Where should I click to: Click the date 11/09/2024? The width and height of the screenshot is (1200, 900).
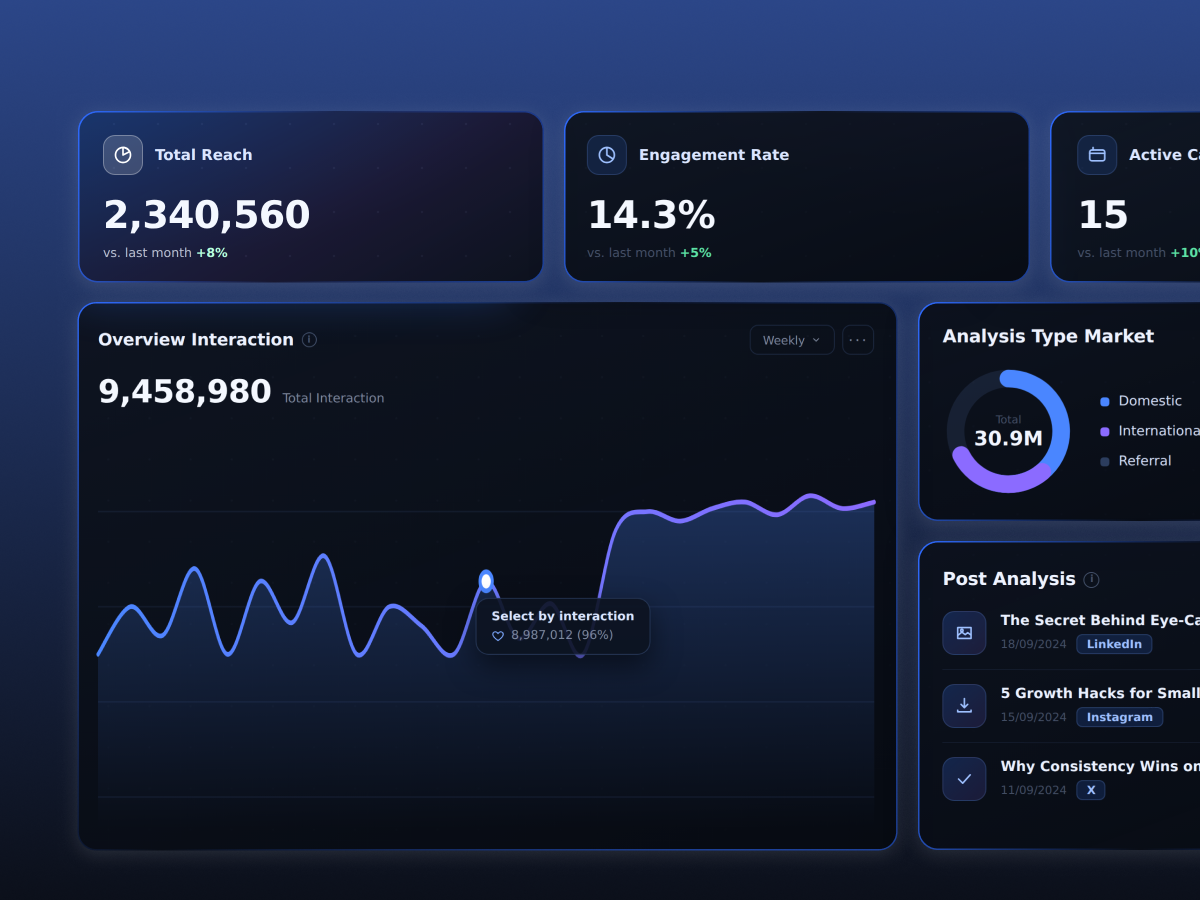point(1034,790)
